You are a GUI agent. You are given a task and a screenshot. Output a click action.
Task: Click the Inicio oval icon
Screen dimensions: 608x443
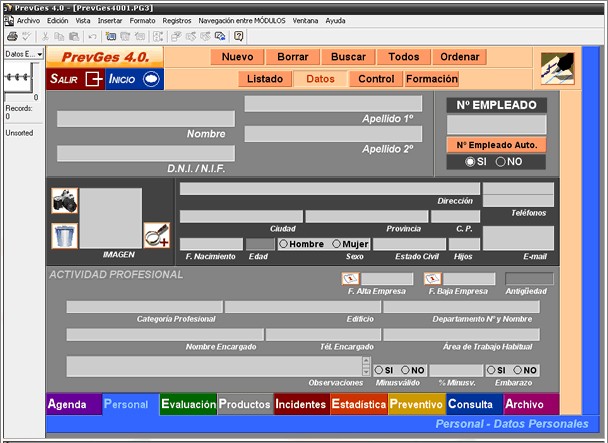click(151, 79)
